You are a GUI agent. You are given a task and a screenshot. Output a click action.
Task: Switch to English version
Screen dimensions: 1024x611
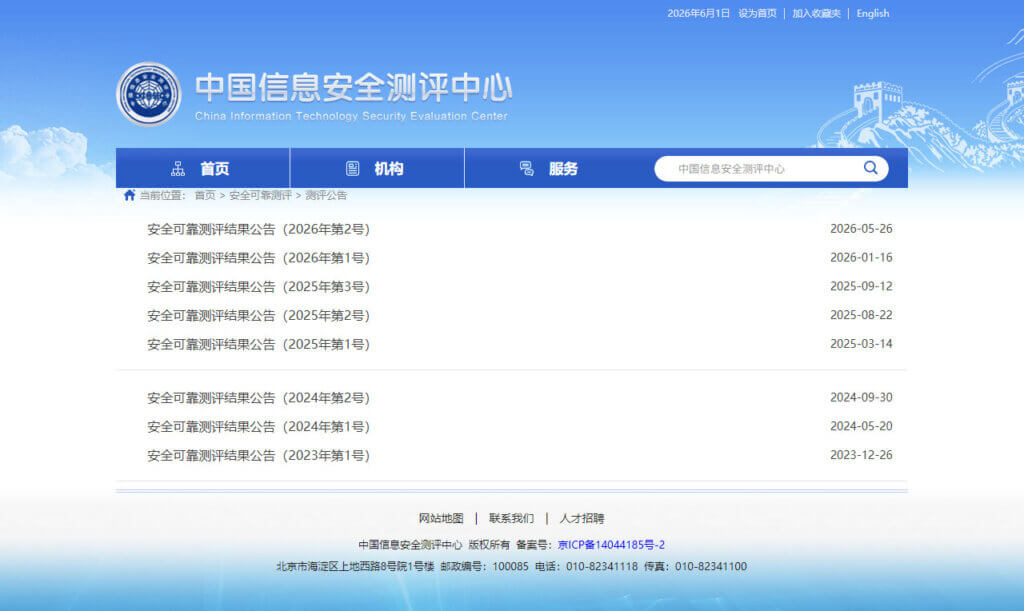[x=872, y=13]
